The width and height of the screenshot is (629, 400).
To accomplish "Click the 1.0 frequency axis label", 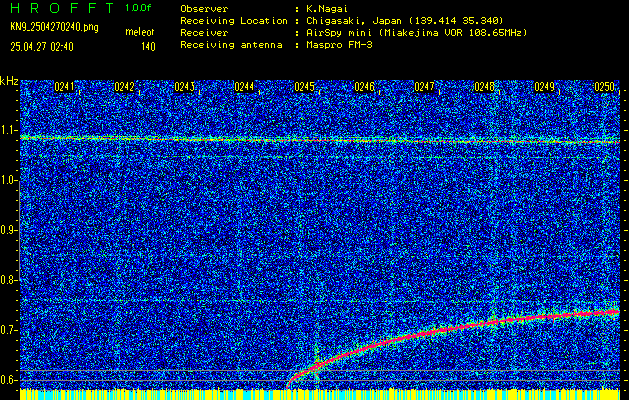I will coord(9,180).
